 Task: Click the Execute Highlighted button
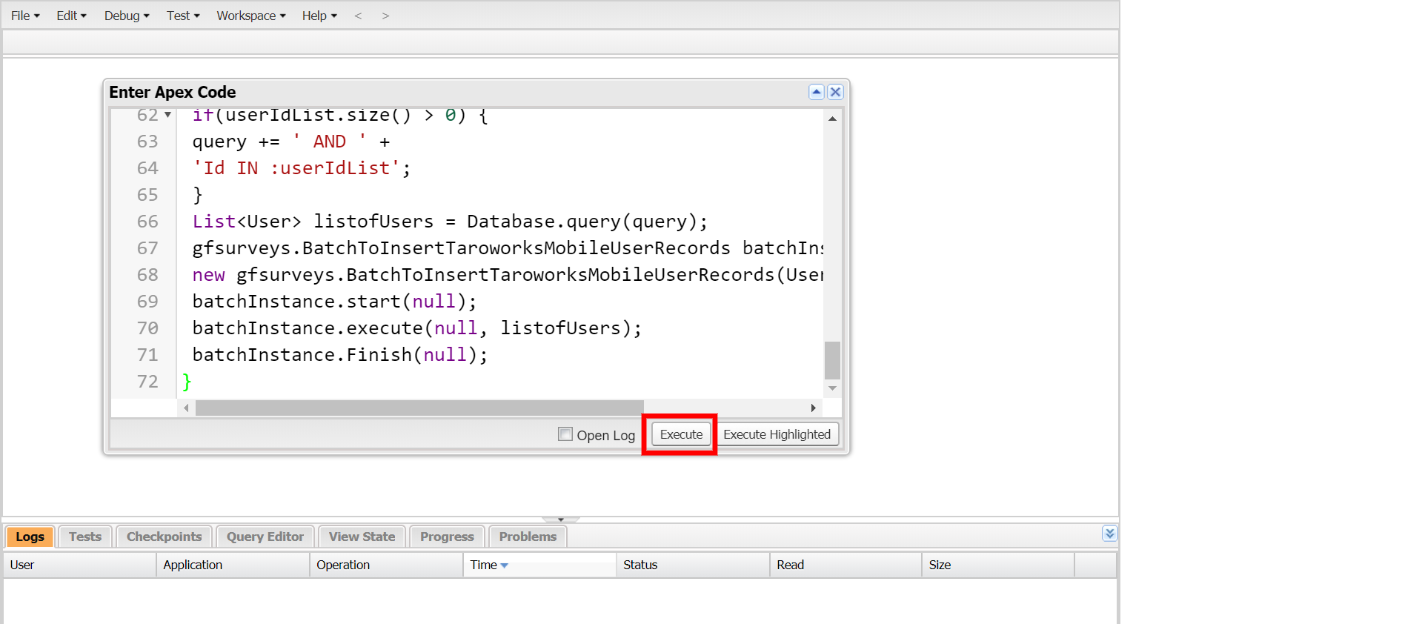click(x=777, y=434)
